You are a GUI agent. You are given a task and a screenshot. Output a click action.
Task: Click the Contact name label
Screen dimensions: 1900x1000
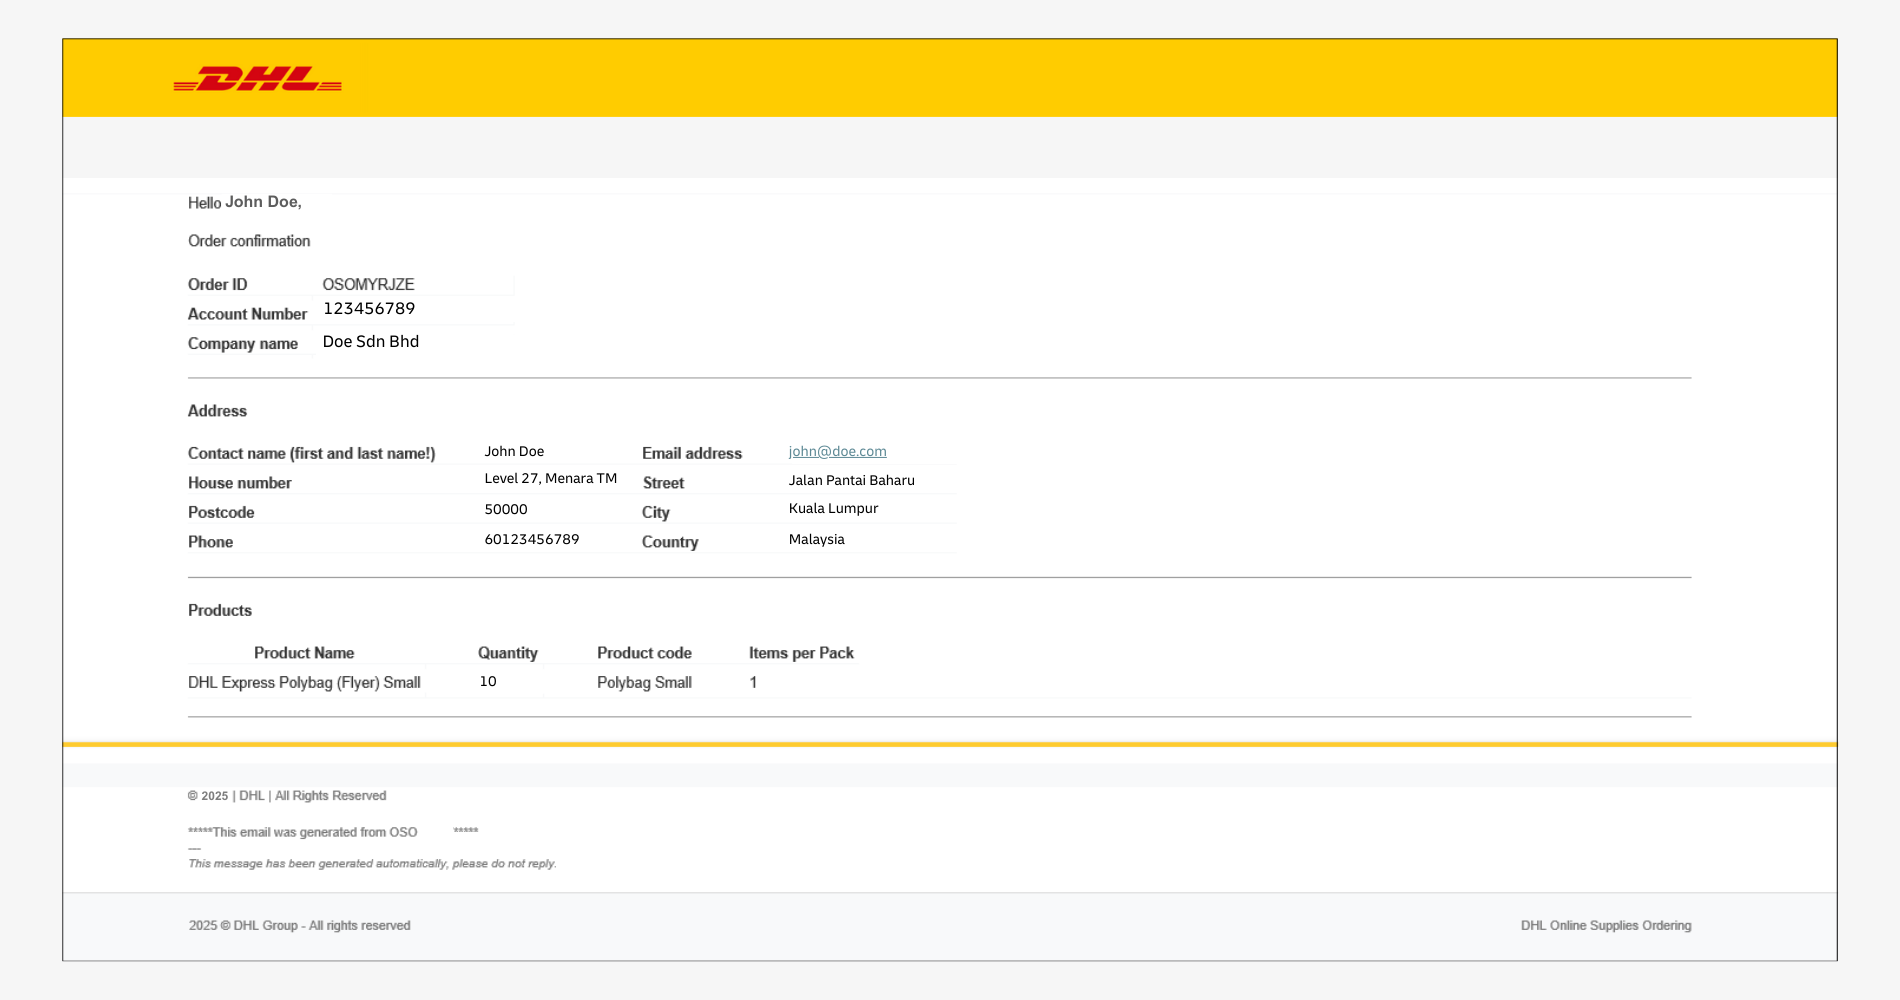[311, 454]
